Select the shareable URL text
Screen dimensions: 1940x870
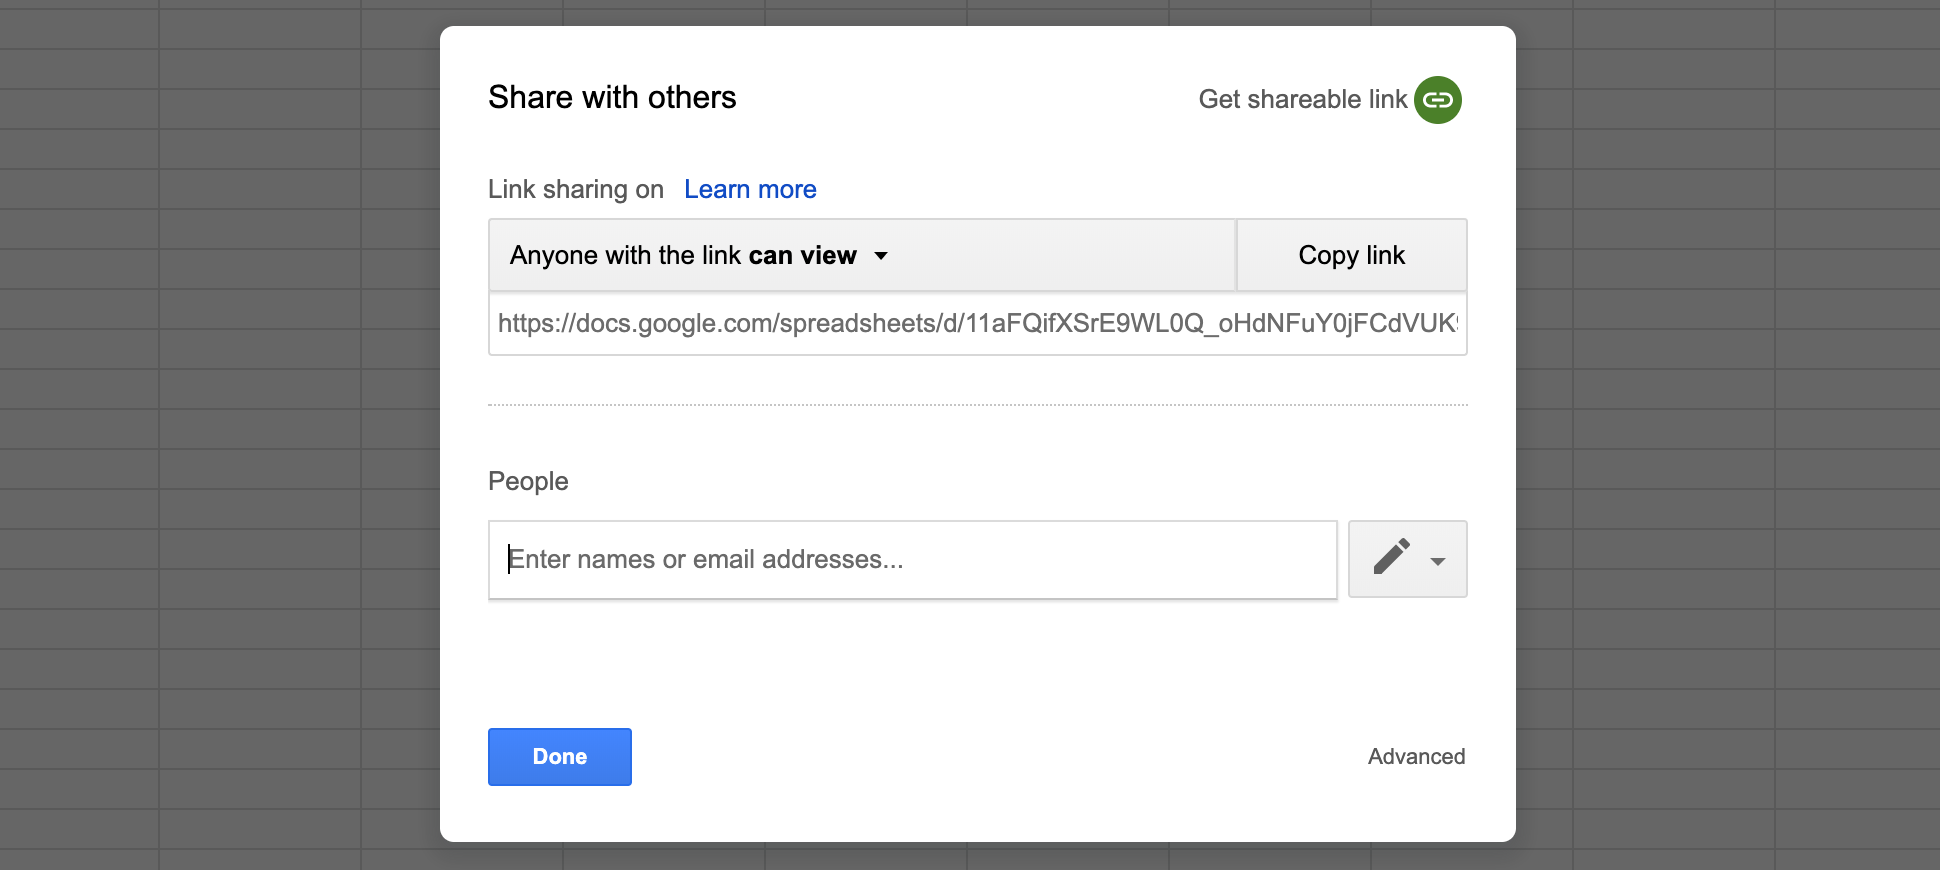(x=976, y=323)
